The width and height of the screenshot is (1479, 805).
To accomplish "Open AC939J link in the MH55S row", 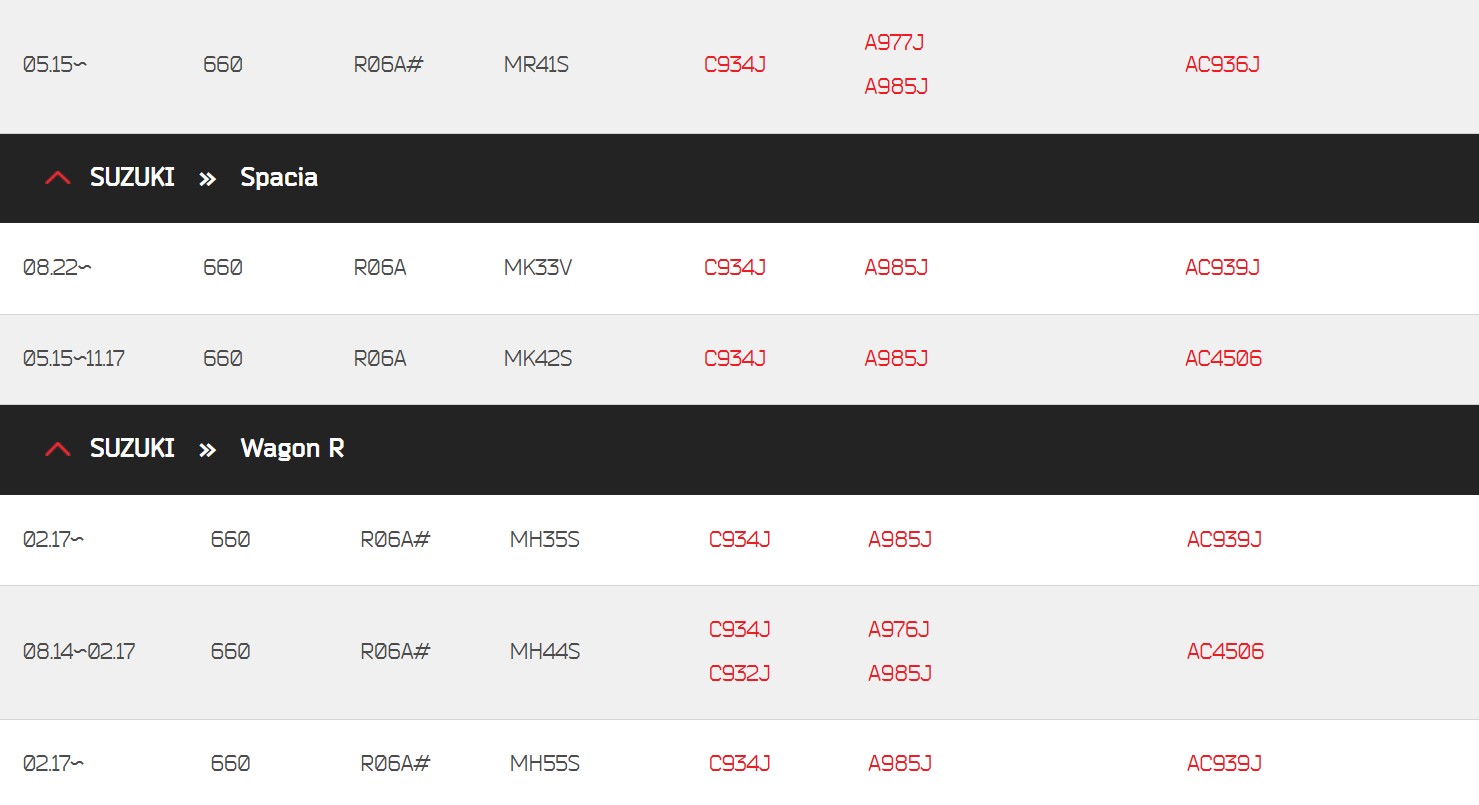I will pyautogui.click(x=1224, y=764).
